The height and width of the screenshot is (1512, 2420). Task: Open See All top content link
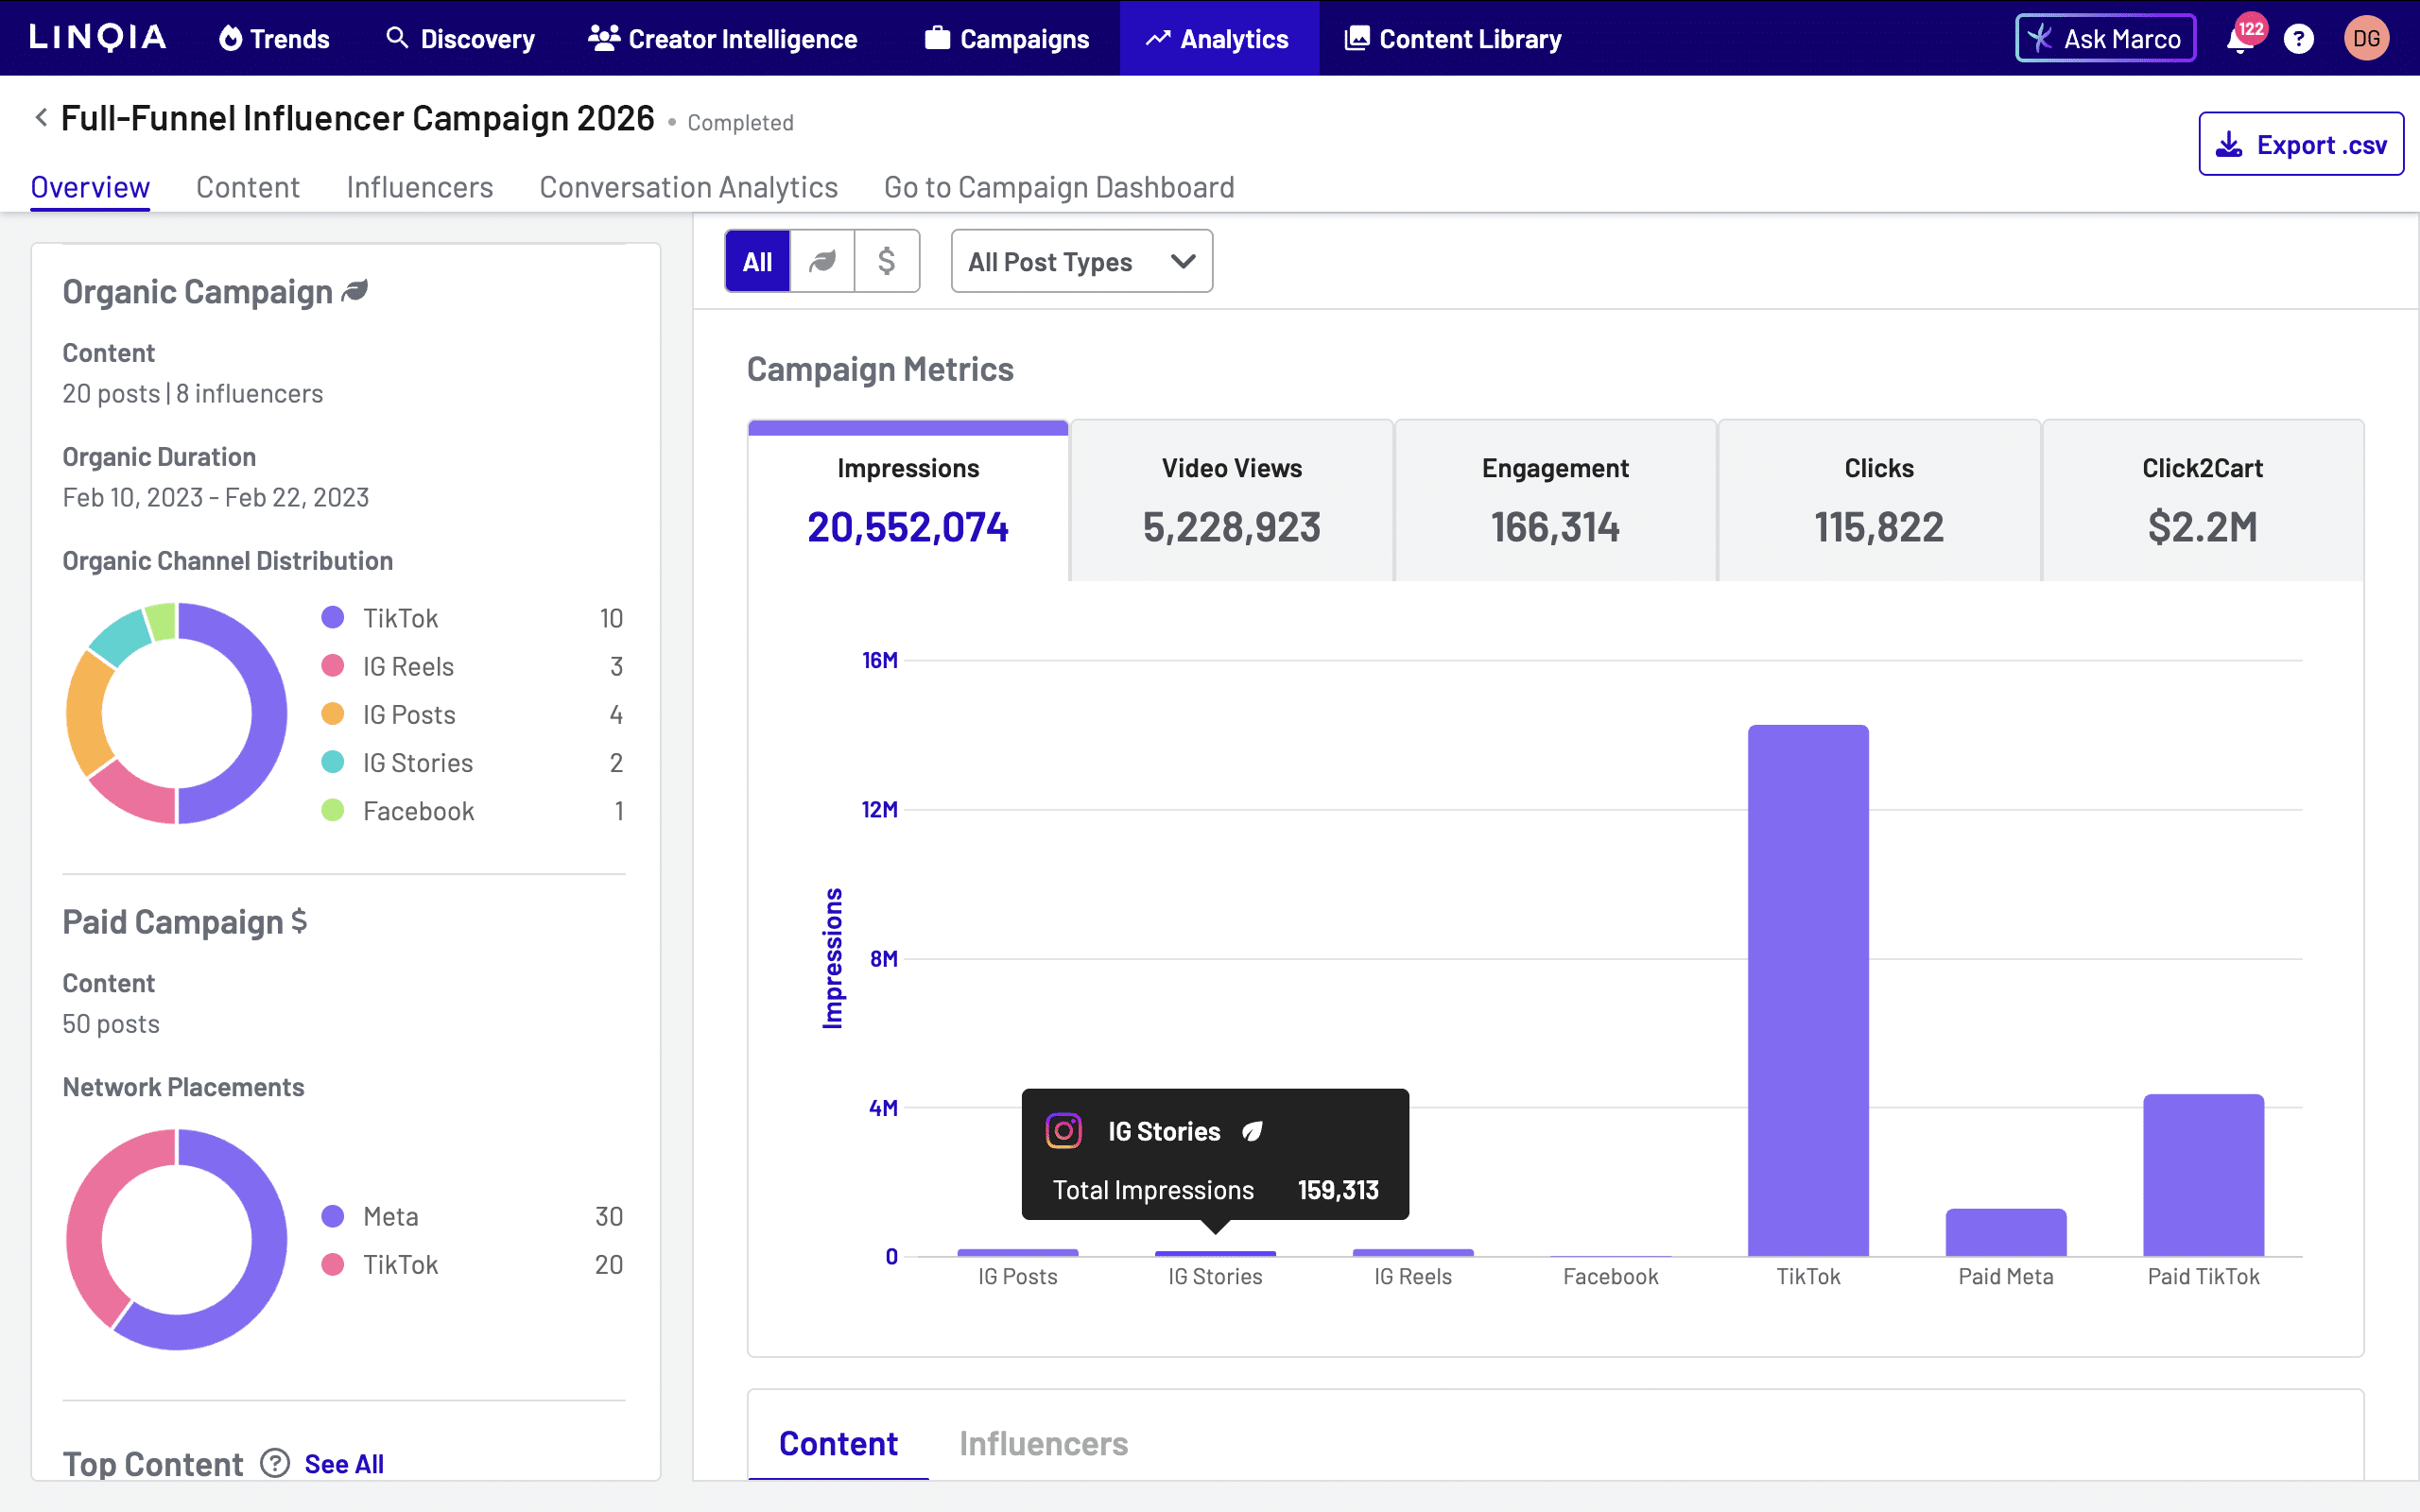(344, 1464)
